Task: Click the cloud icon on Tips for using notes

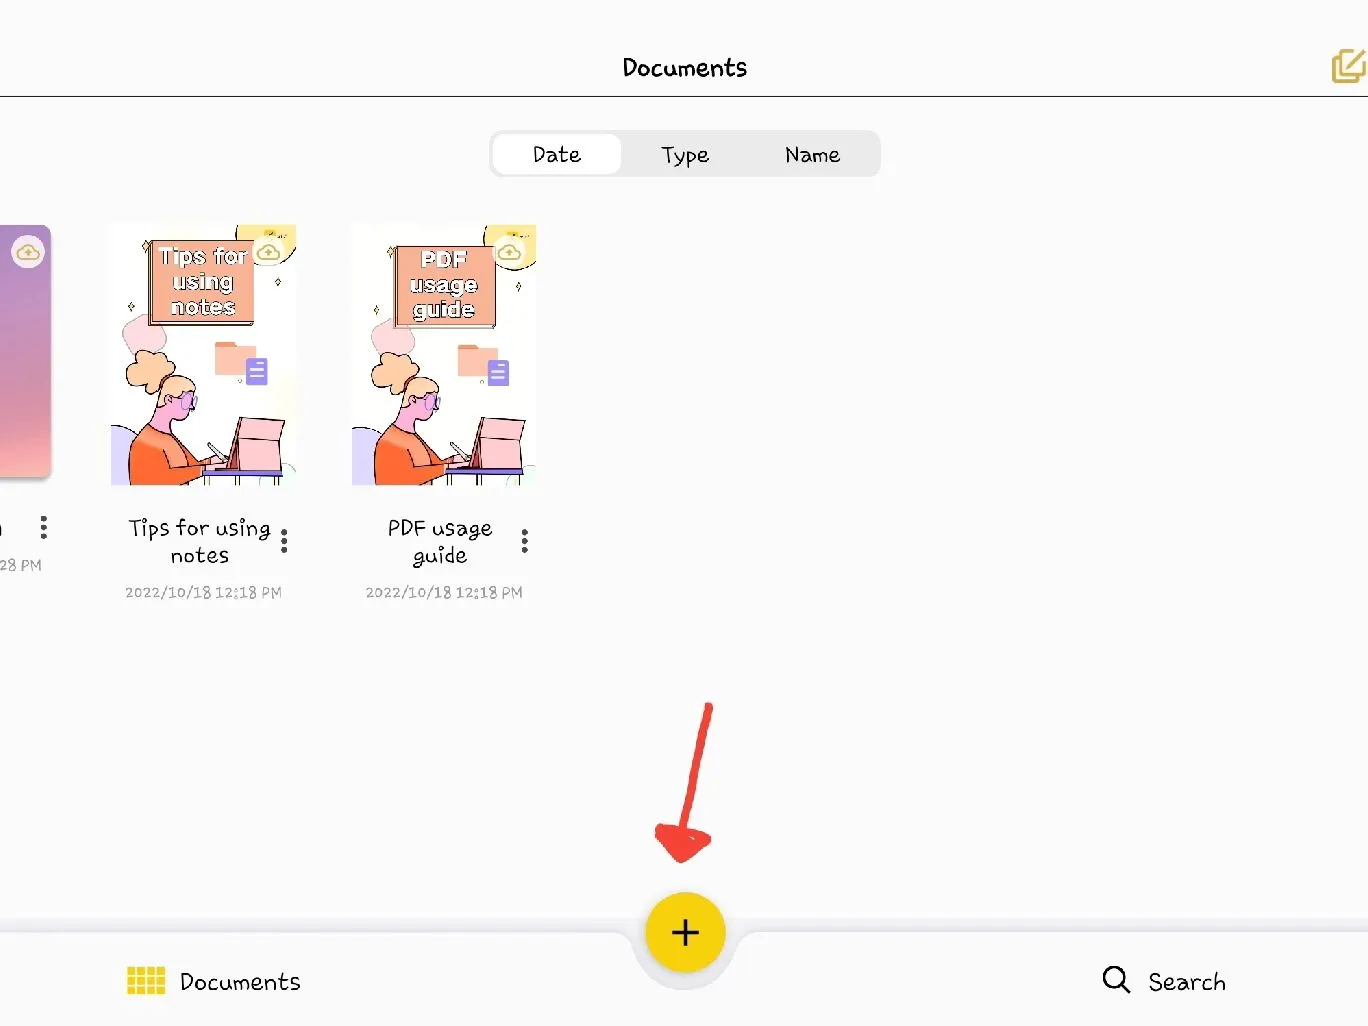Action: click(x=268, y=252)
